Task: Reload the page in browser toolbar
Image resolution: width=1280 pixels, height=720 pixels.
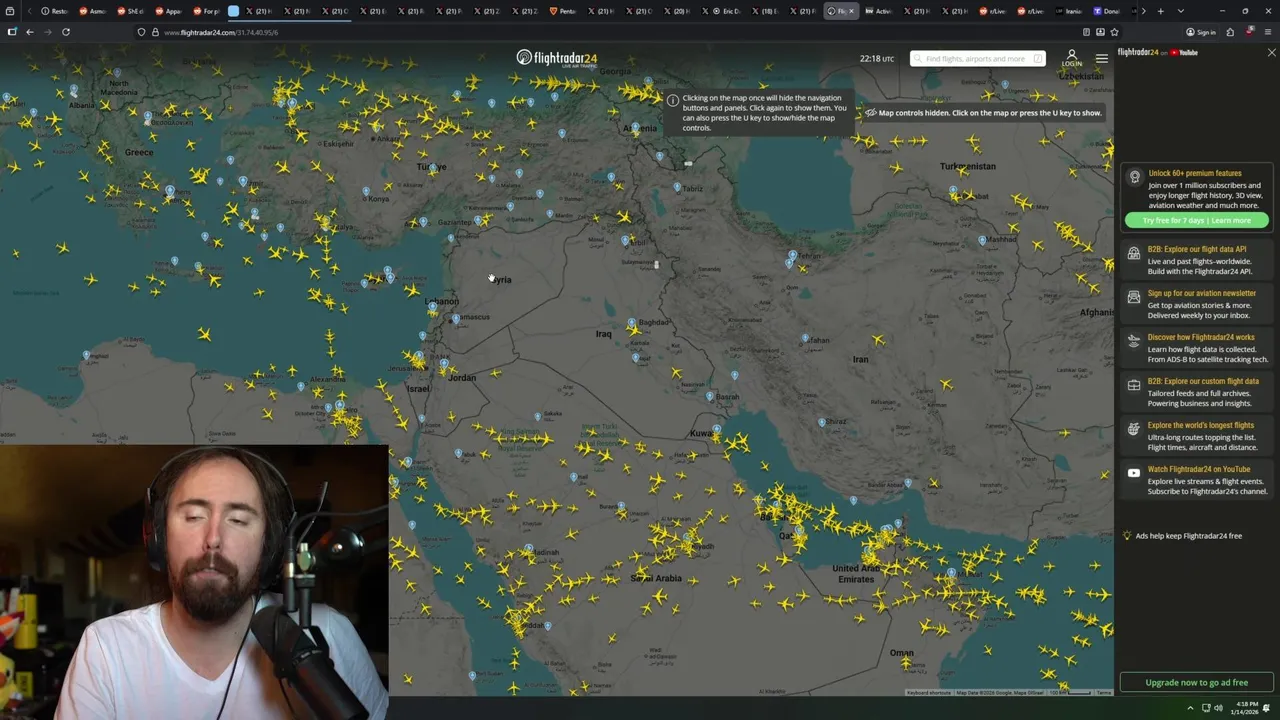Action: (66, 32)
